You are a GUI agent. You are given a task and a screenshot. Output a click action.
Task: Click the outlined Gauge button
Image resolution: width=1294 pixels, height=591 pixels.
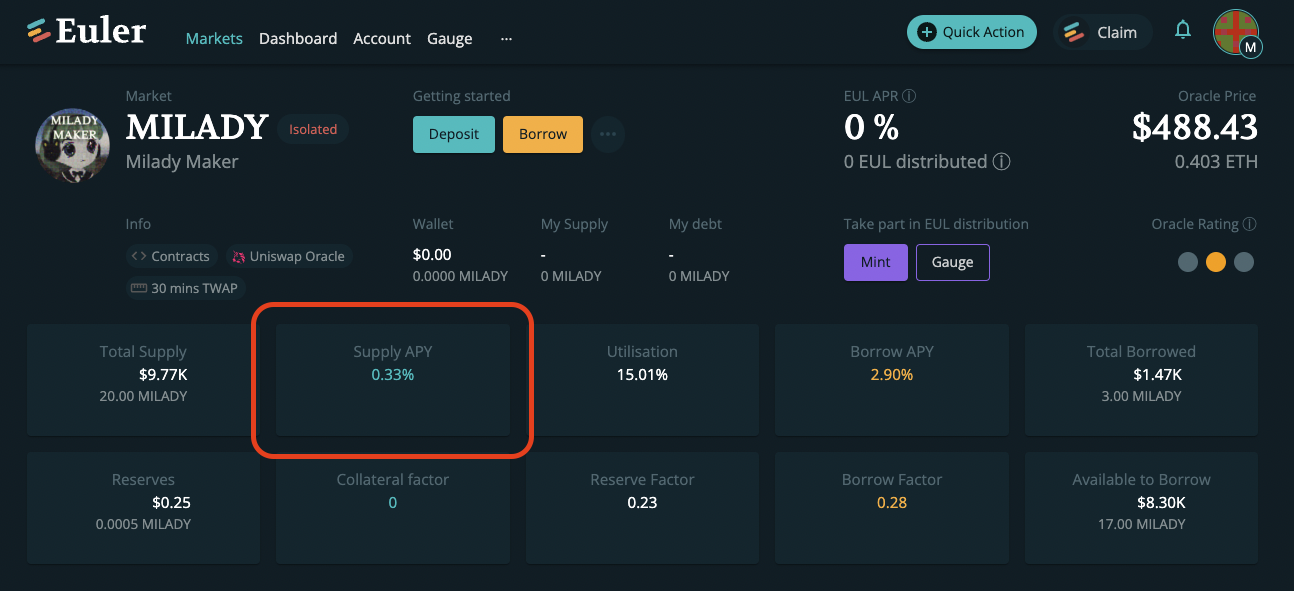pyautogui.click(x=953, y=262)
